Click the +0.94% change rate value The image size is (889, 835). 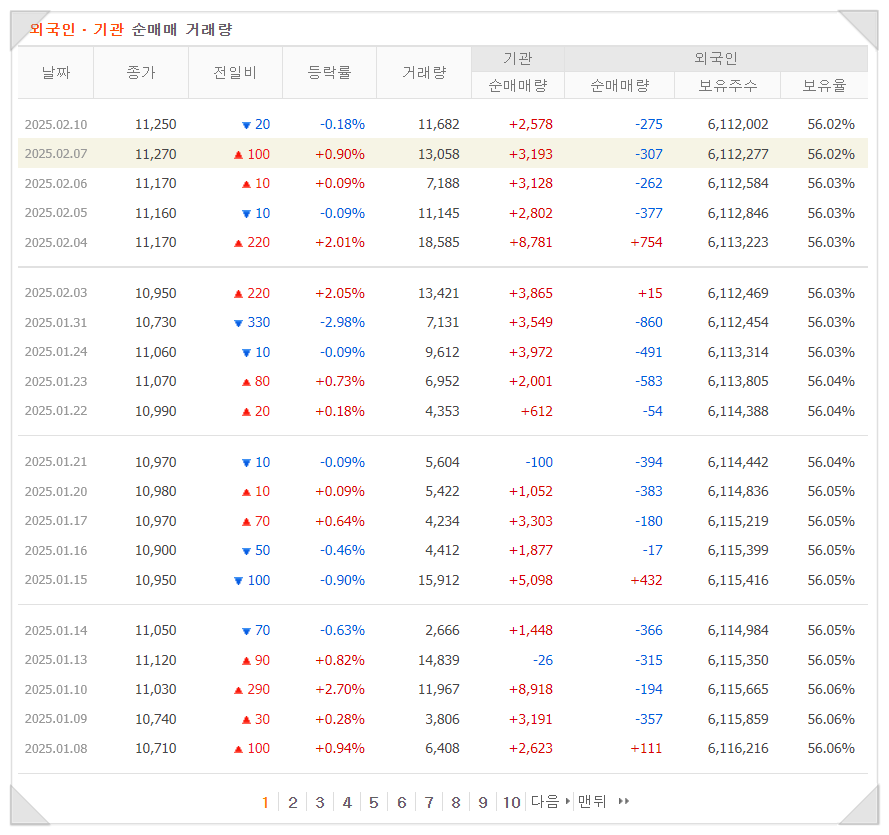340,748
